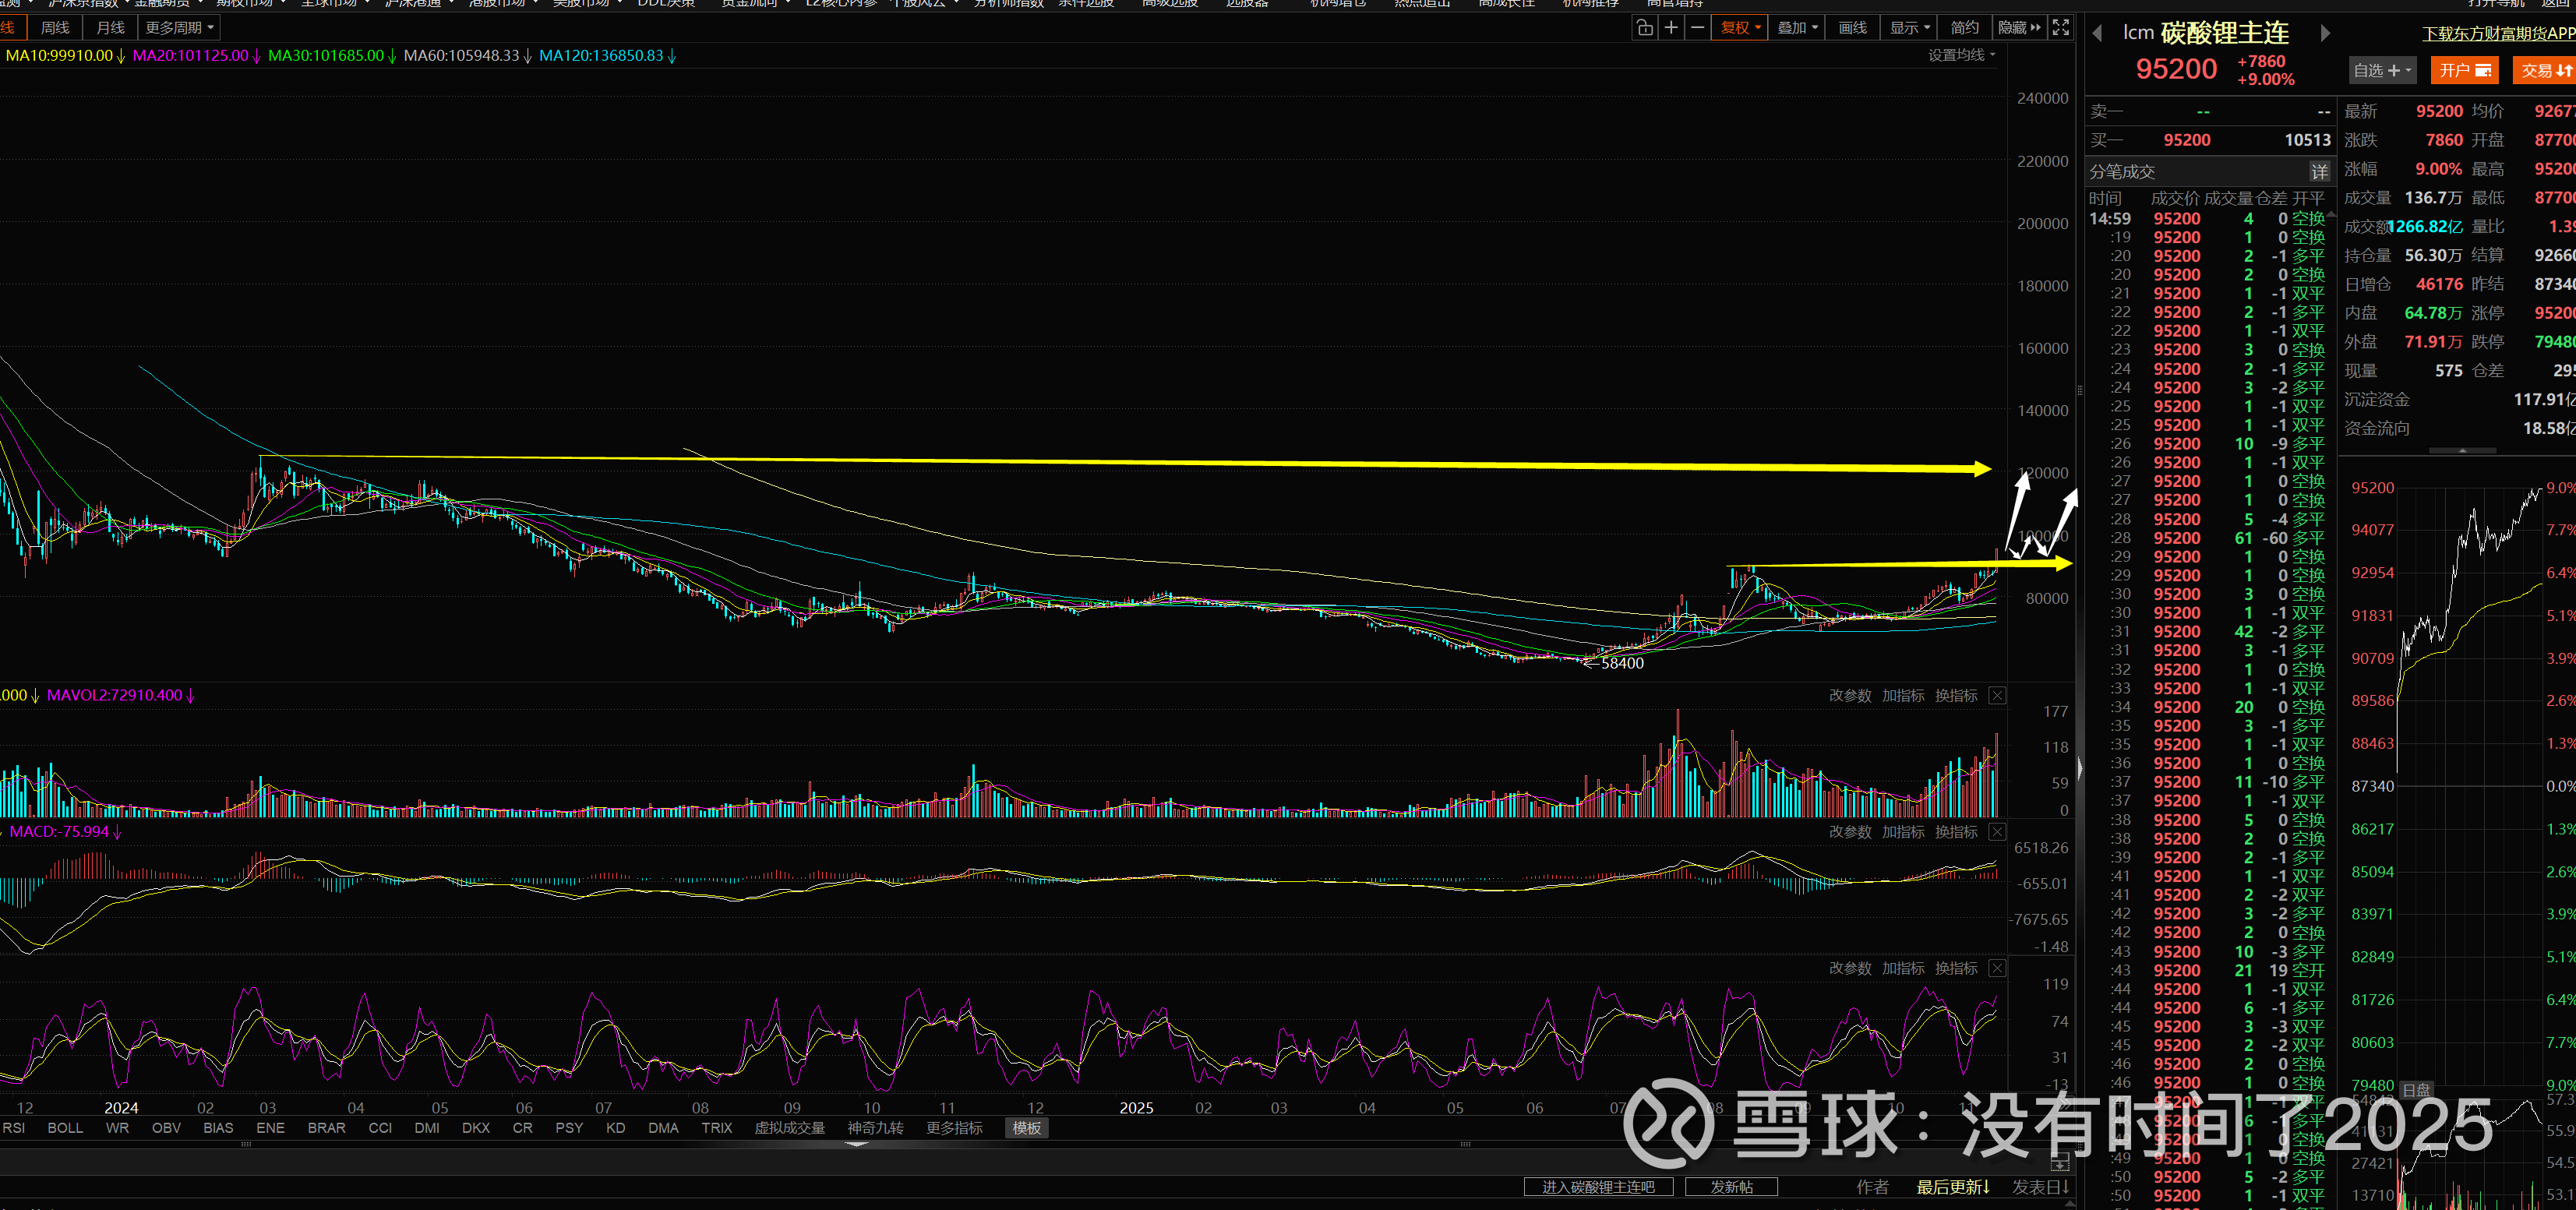
Task: Switch to 月线 monthly chart tab
Action: (110, 28)
